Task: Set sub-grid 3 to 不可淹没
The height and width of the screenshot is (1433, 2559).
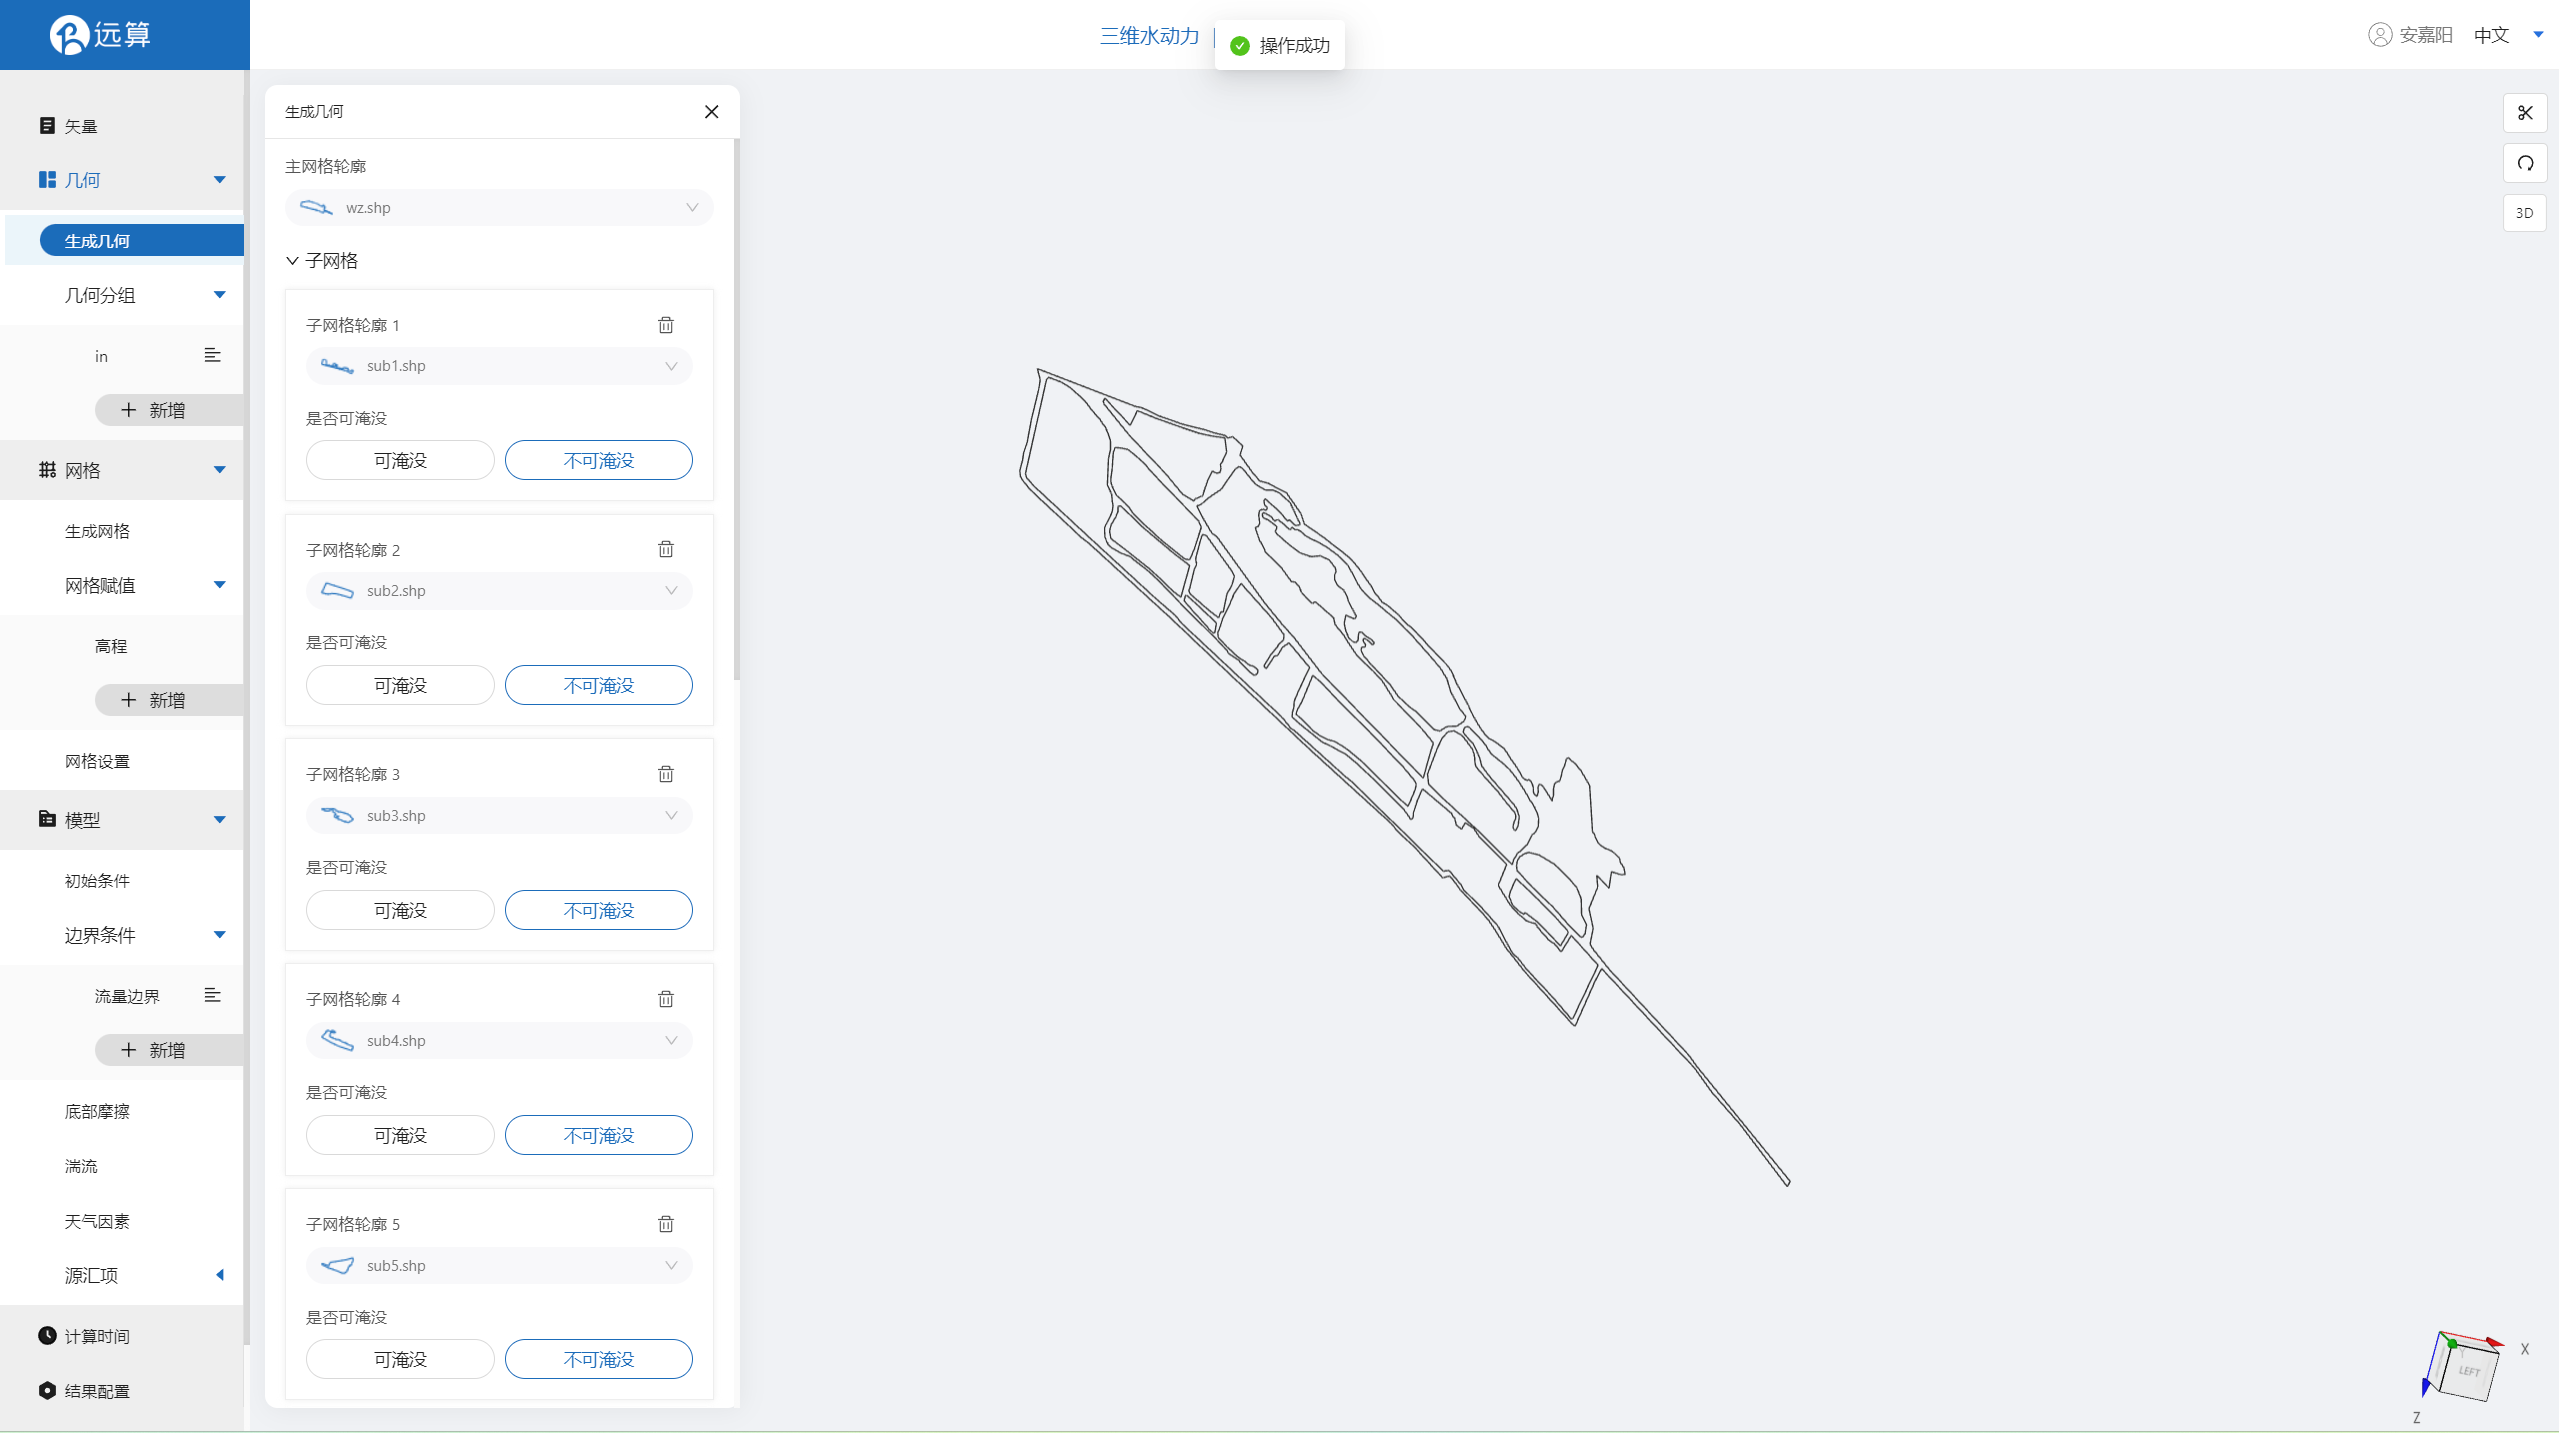Action: coord(598,910)
